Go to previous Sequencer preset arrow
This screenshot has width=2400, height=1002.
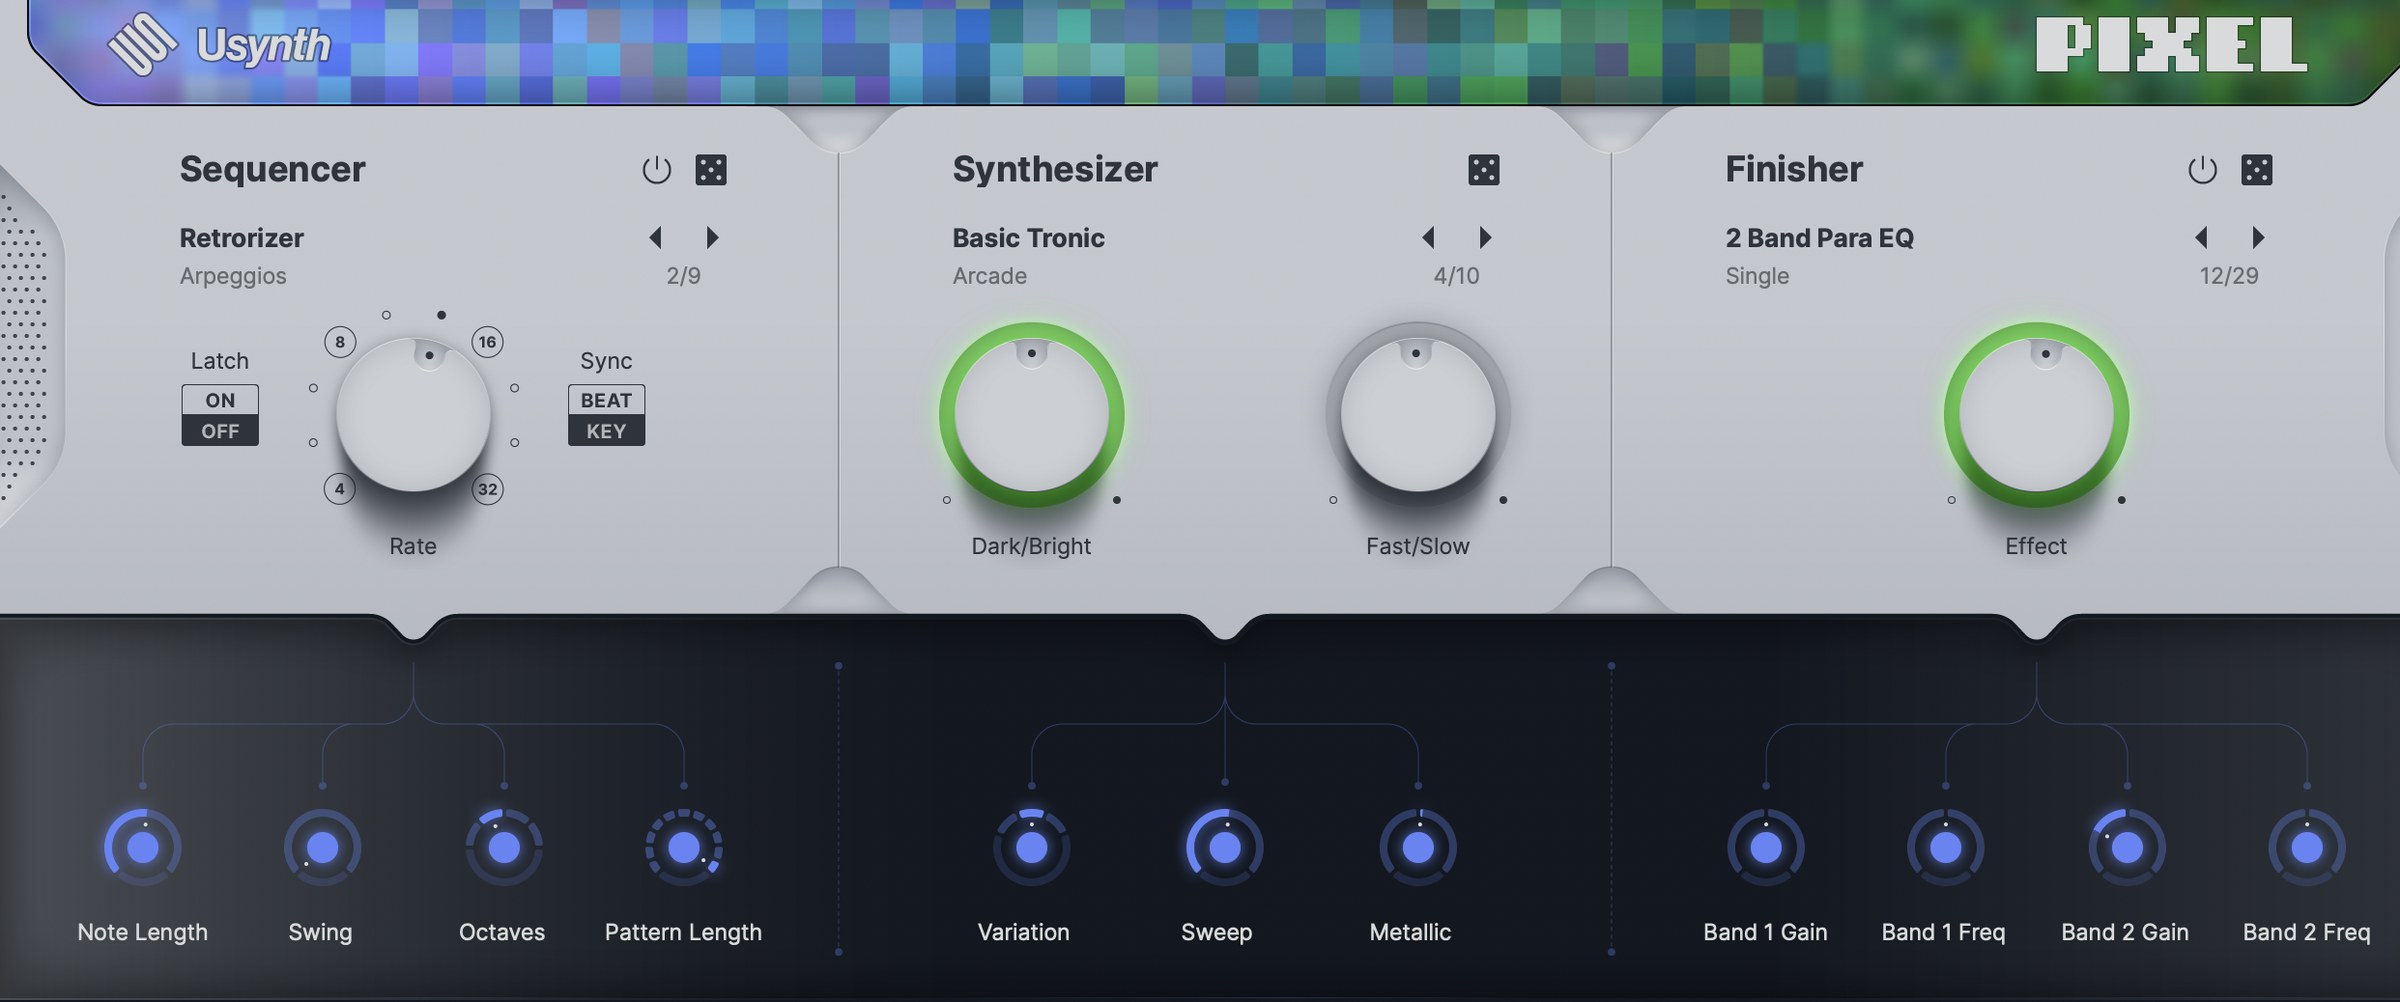[656, 237]
